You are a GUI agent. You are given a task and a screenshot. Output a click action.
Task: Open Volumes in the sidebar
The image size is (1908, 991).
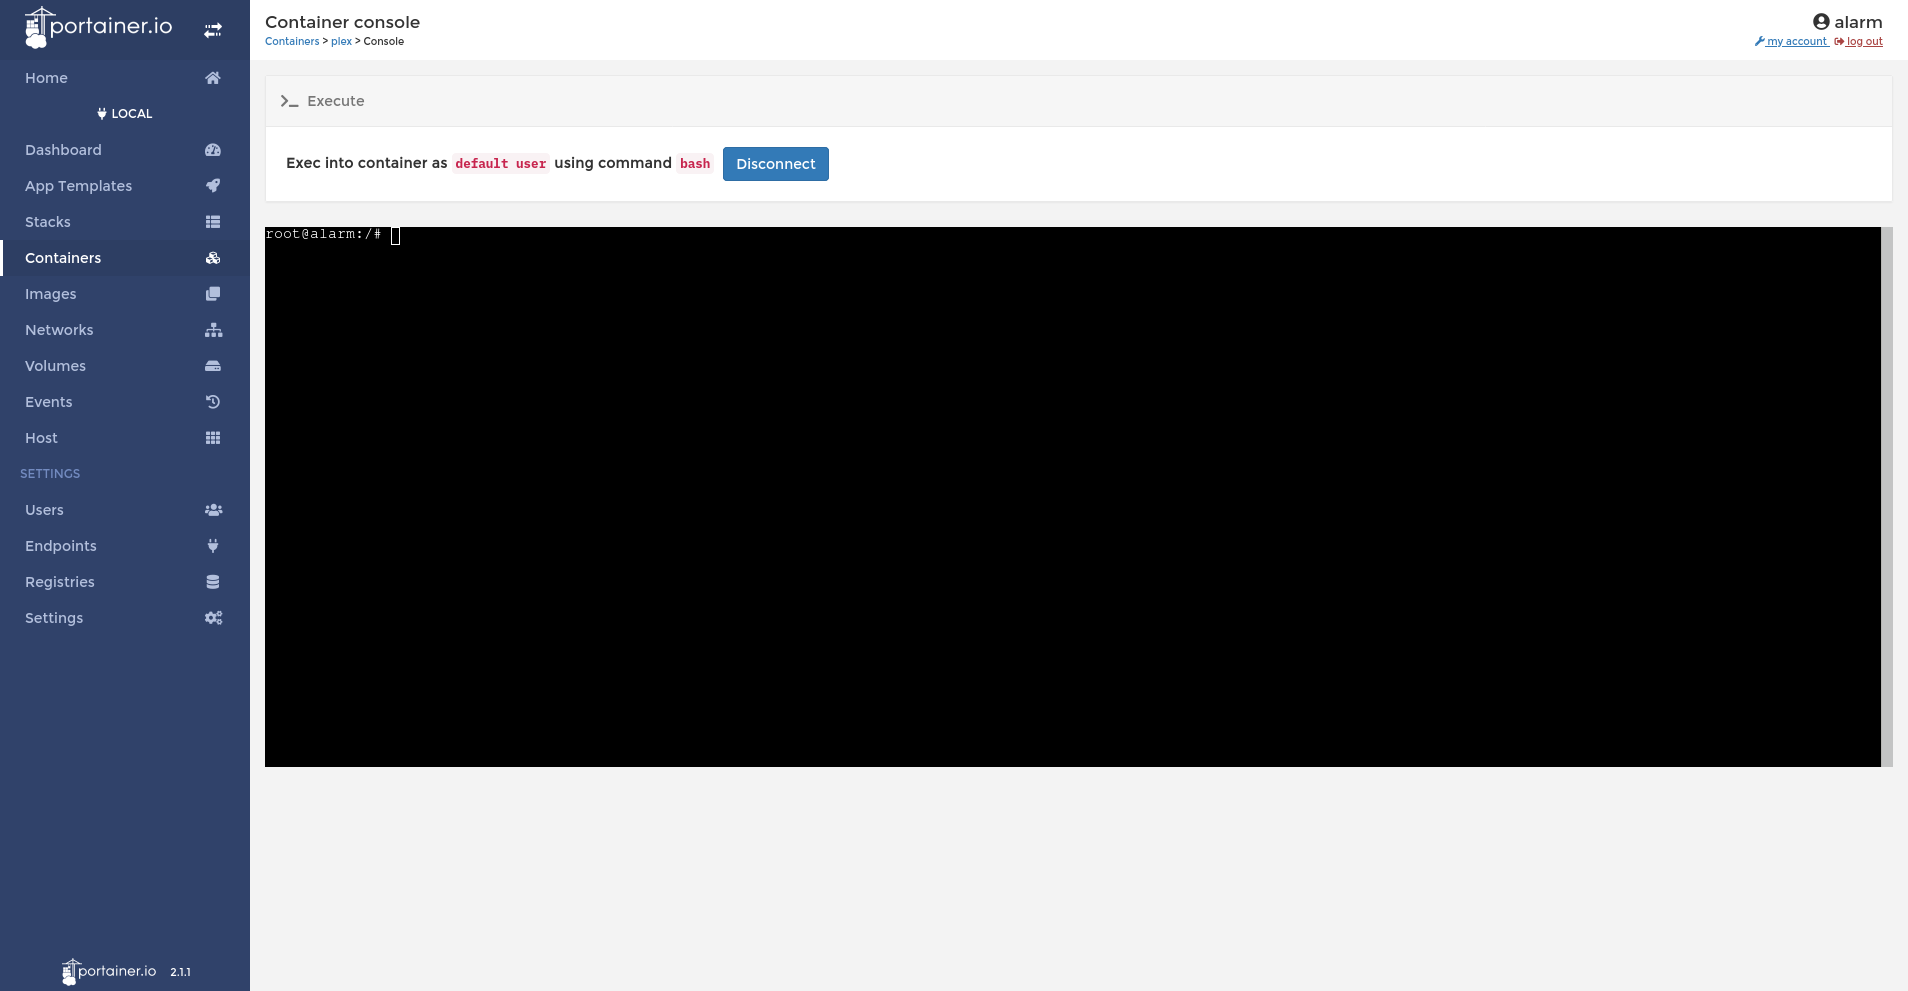tap(125, 366)
